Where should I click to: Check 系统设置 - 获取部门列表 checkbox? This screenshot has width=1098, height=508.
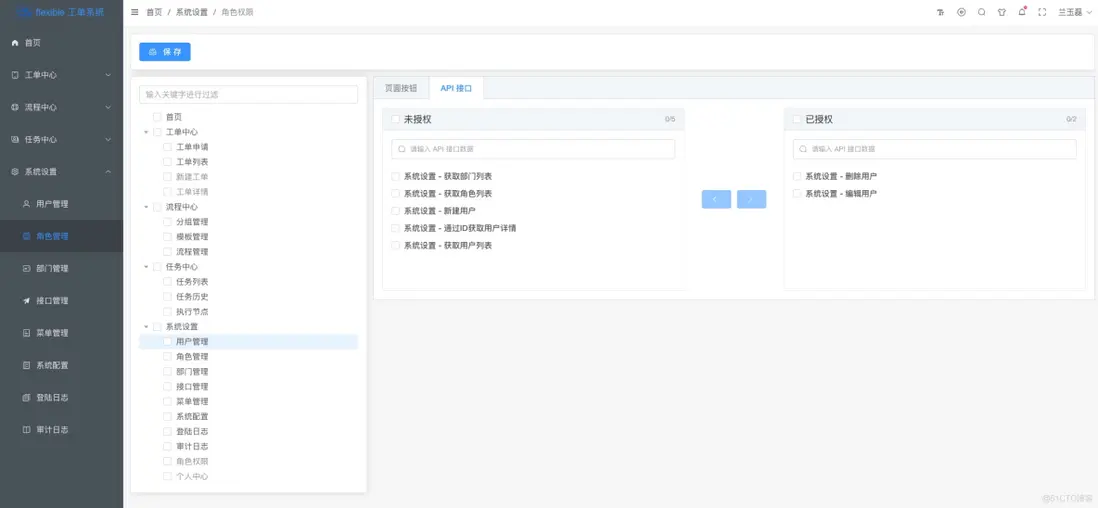coord(396,177)
